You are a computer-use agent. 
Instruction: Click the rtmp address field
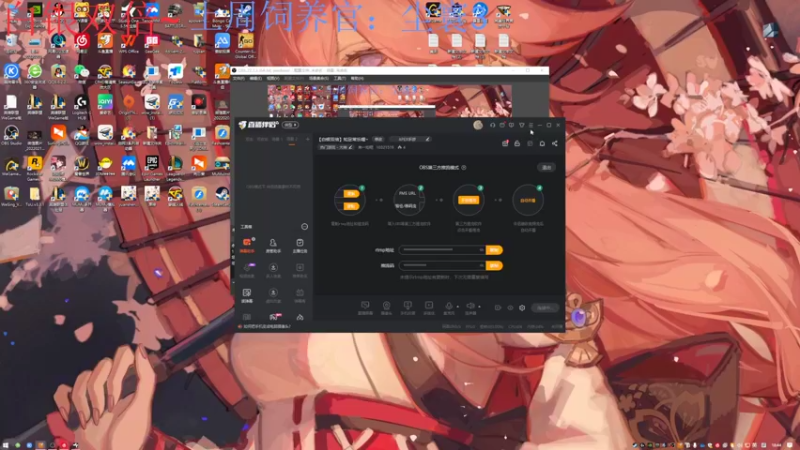coord(442,250)
